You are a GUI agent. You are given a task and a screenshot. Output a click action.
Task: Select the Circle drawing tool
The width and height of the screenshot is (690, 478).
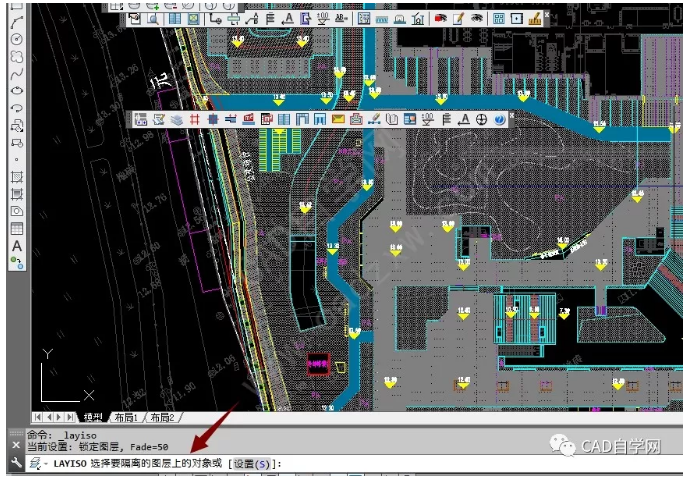17,39
